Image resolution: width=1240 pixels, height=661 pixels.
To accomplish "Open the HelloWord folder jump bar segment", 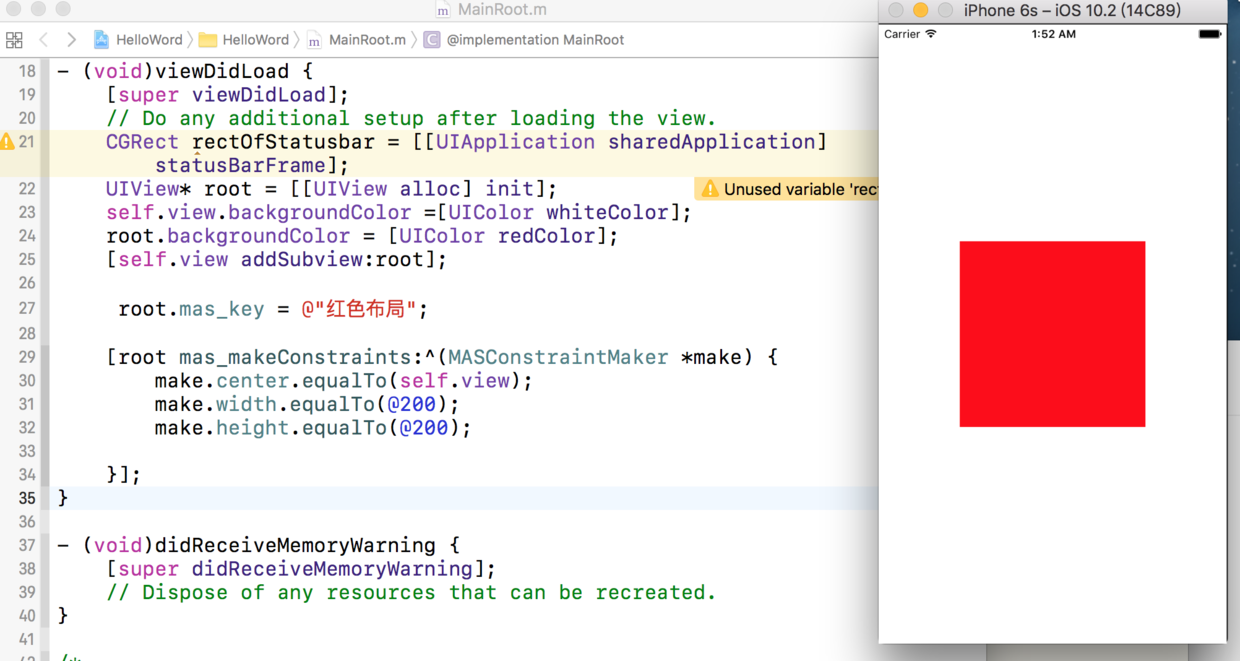I will pos(244,40).
